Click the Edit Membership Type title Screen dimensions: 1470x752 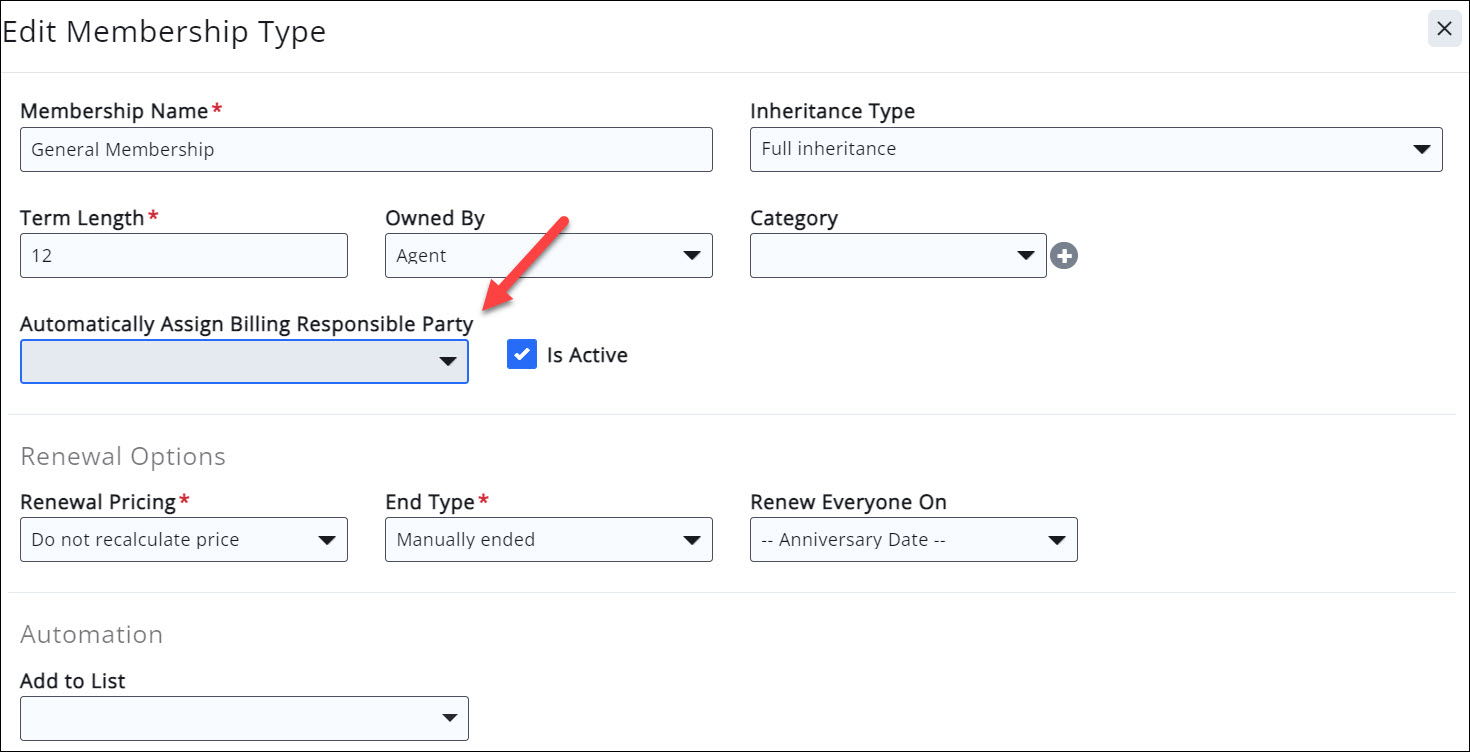tap(164, 32)
